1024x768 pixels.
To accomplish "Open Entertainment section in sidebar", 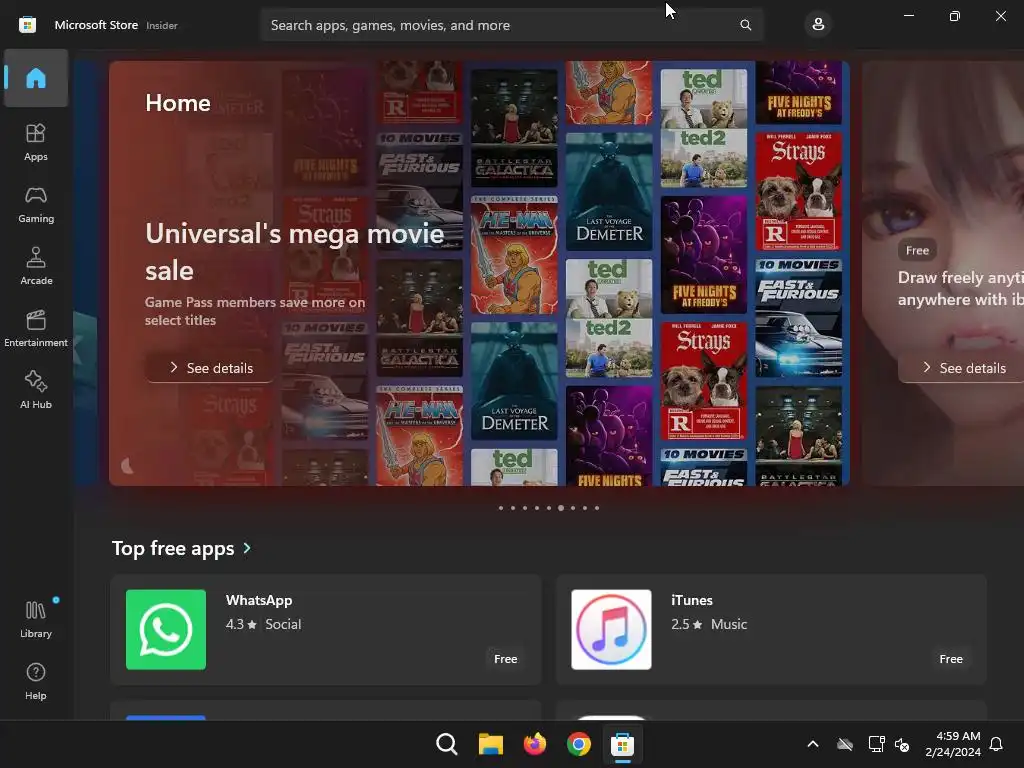I will click(36, 328).
